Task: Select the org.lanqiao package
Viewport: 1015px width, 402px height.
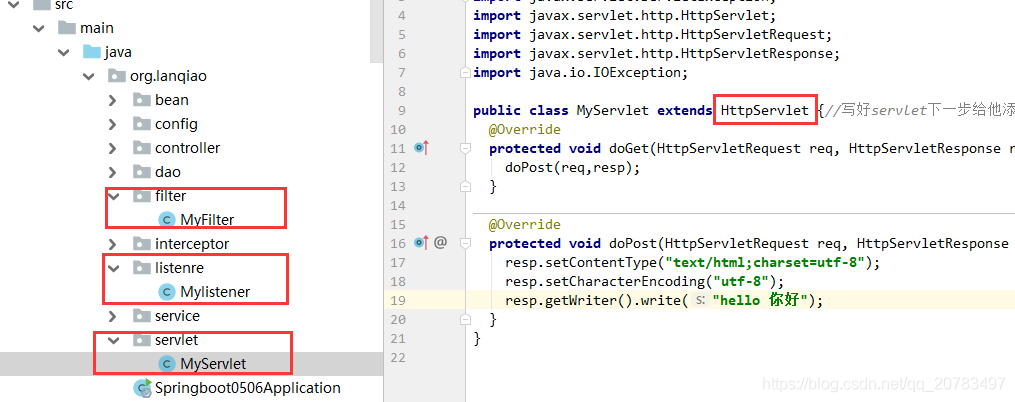Action: coord(168,76)
